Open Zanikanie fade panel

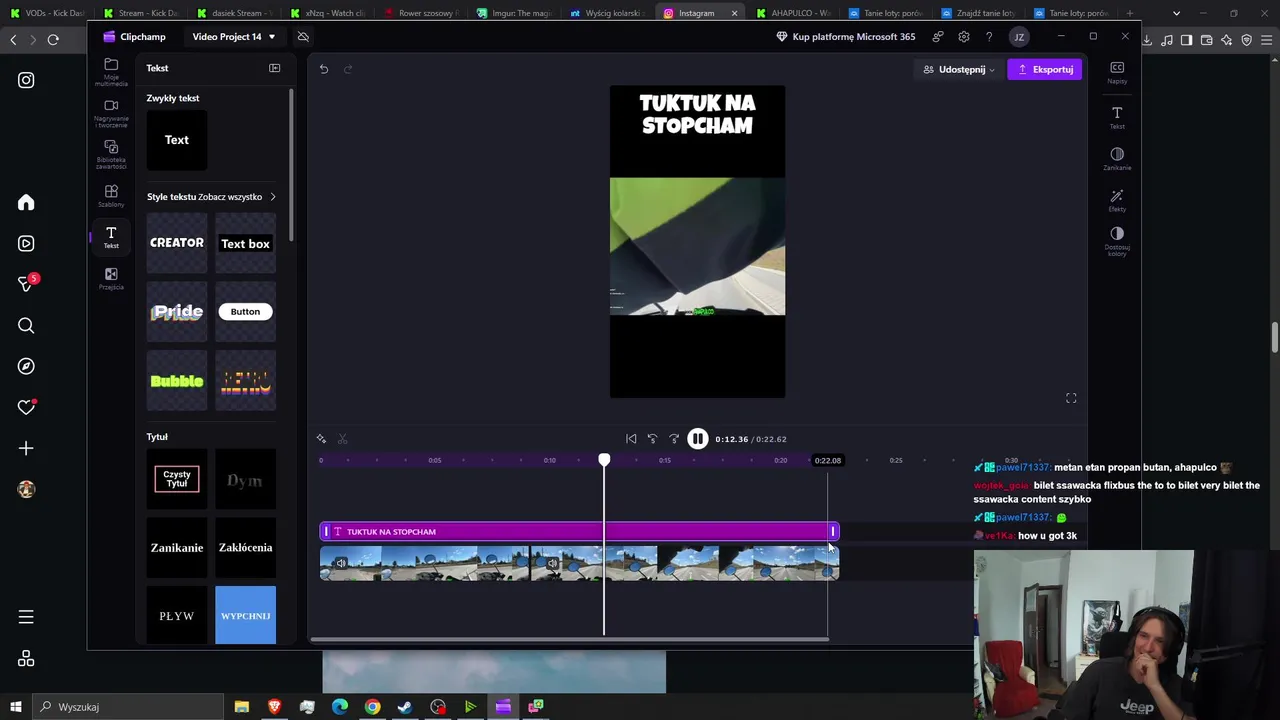point(1117,159)
